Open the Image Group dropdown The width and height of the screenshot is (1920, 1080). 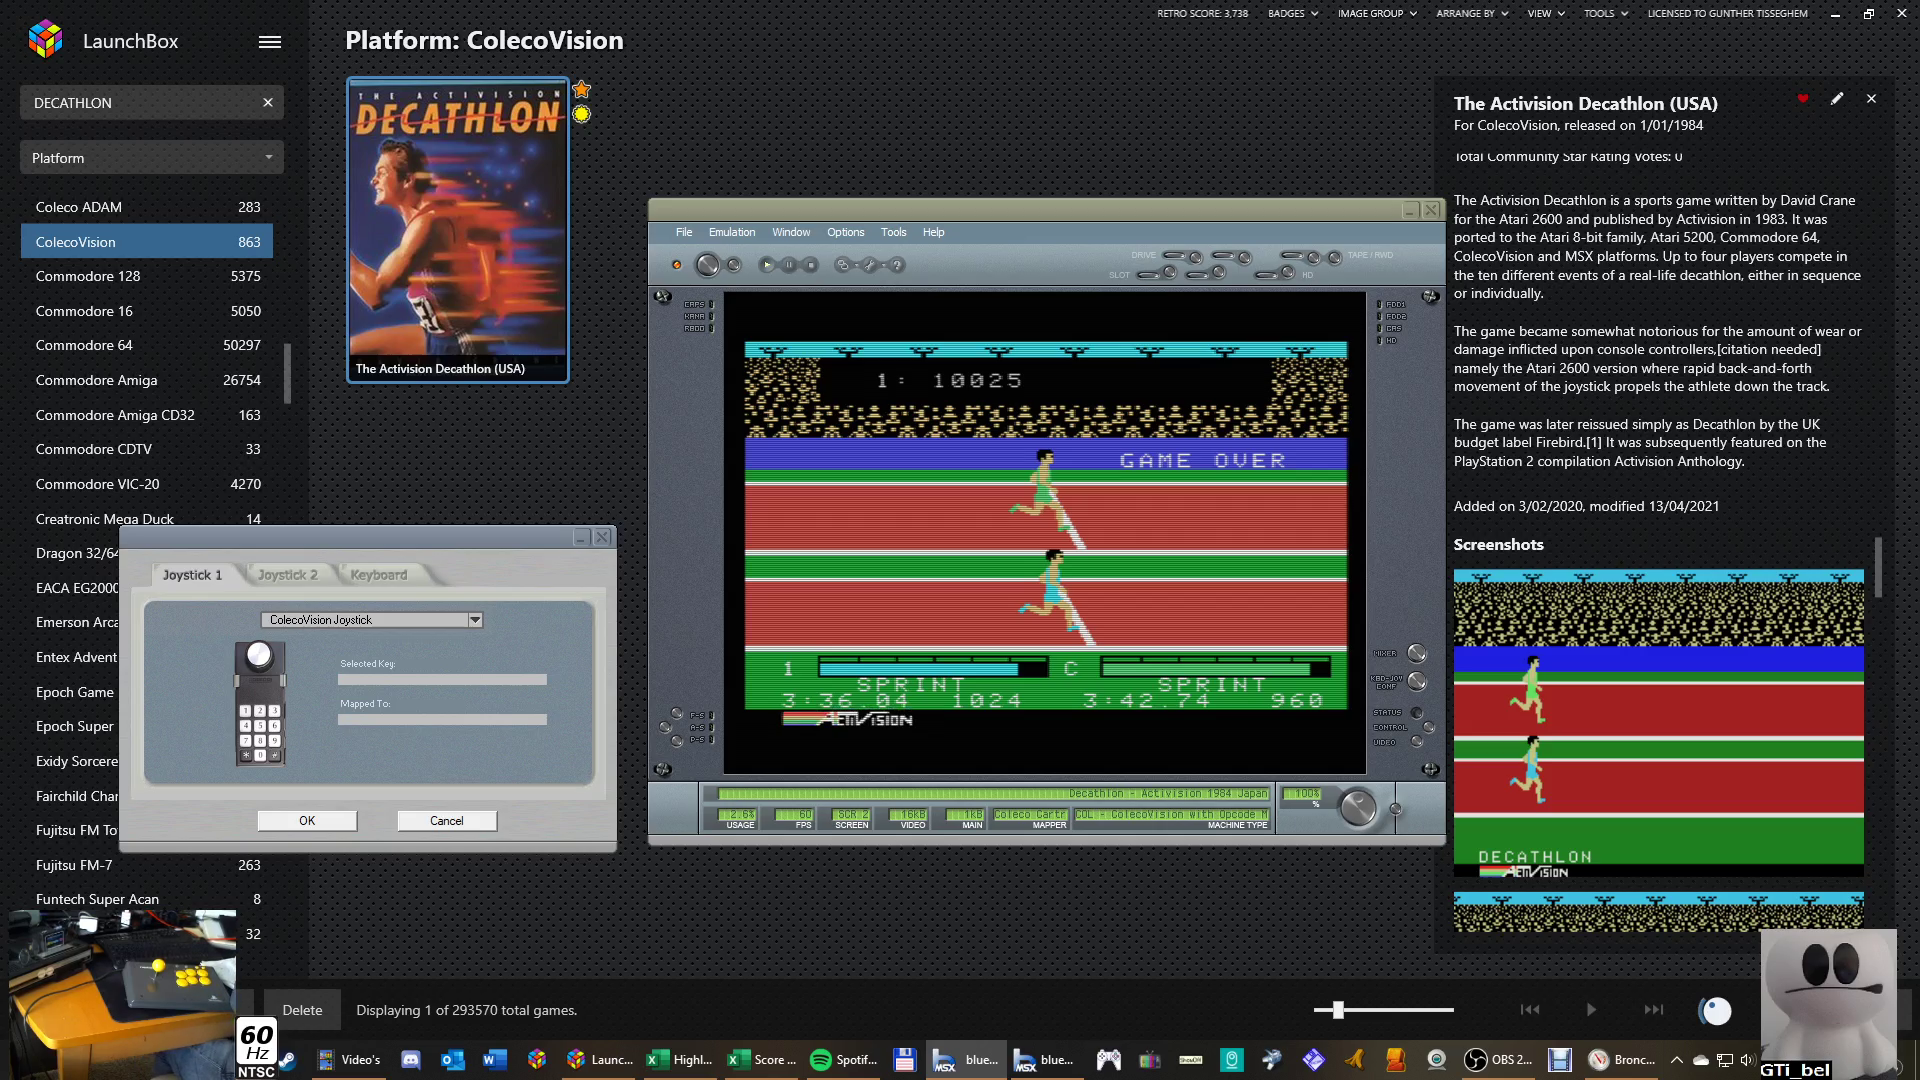(x=1376, y=14)
